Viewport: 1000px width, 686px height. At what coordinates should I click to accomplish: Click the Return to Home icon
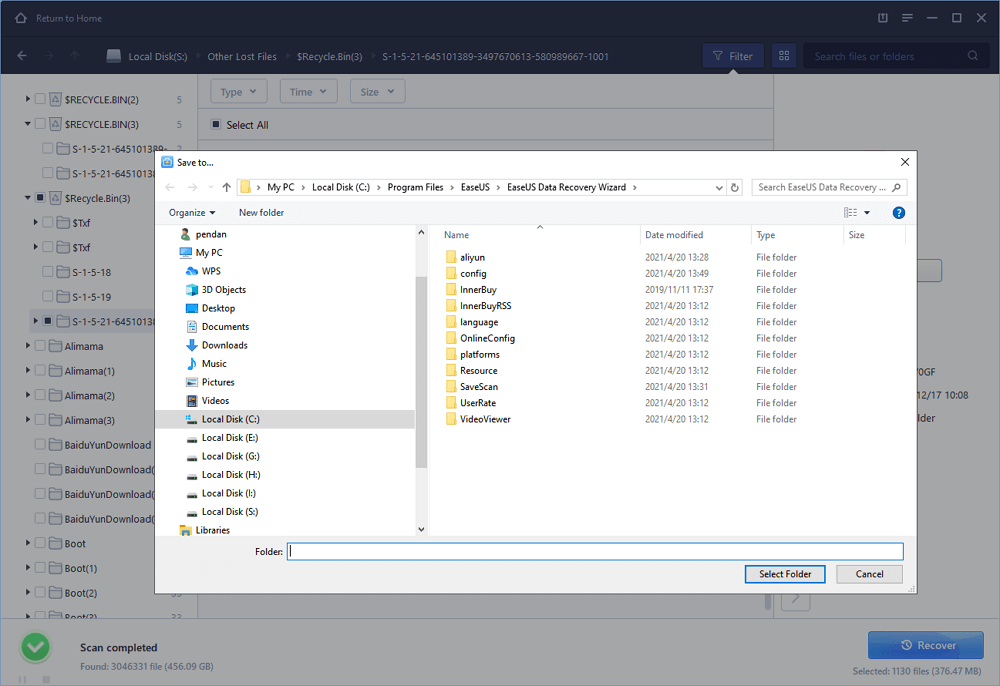[x=21, y=18]
